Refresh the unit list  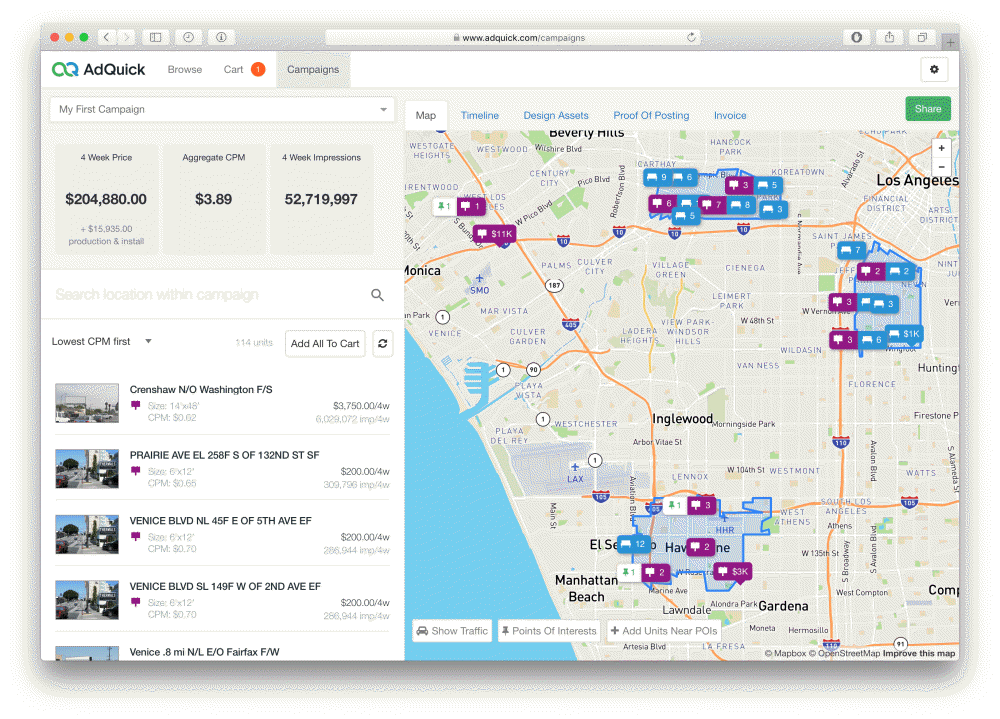coord(382,343)
